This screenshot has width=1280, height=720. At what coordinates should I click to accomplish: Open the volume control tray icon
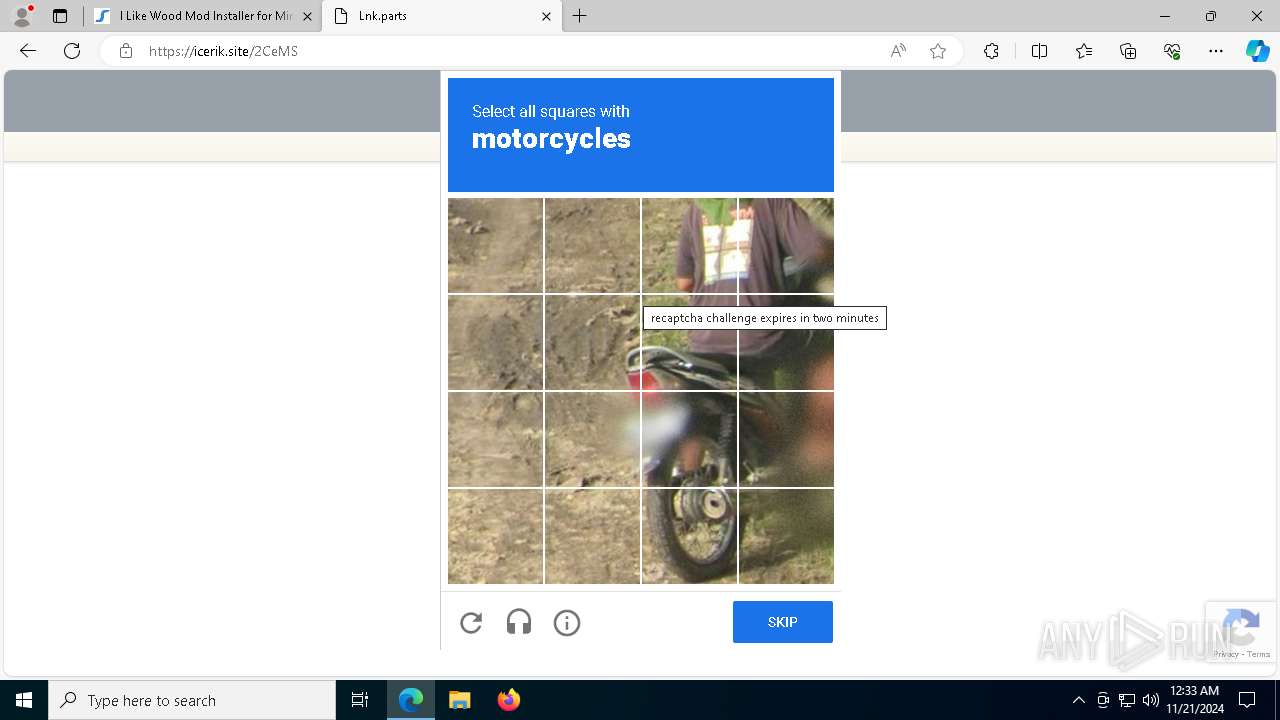tap(1150, 700)
